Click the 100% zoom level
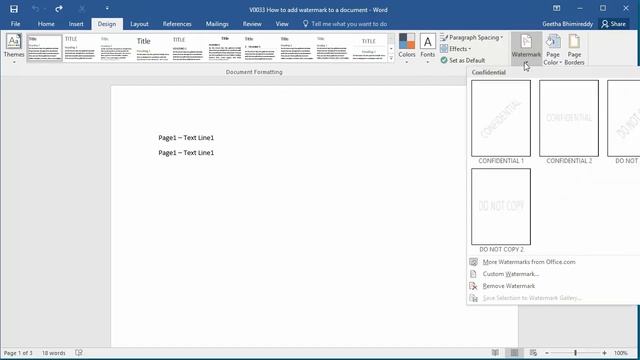640x360 pixels. (621, 353)
